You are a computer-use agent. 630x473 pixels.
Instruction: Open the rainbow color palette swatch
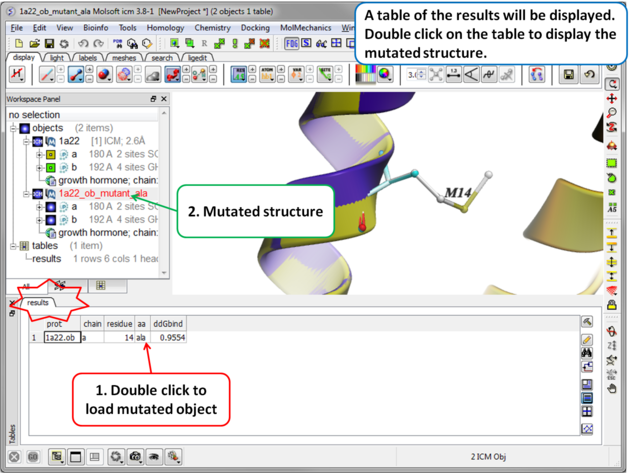pos(366,75)
